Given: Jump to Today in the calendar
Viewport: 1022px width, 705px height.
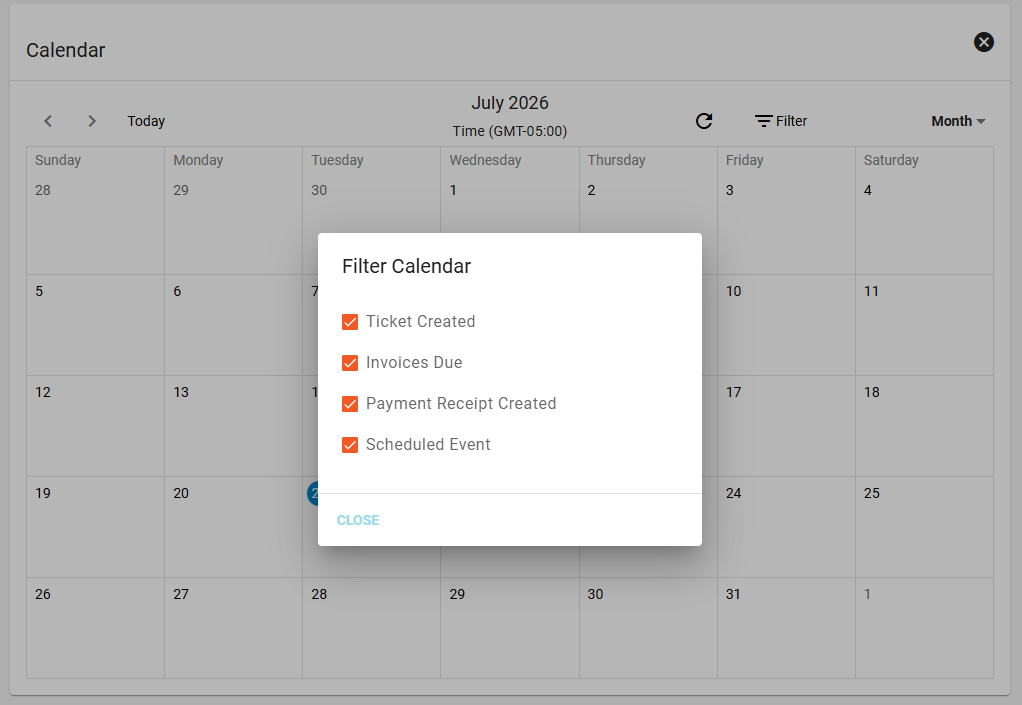Looking at the screenshot, I should coord(146,121).
